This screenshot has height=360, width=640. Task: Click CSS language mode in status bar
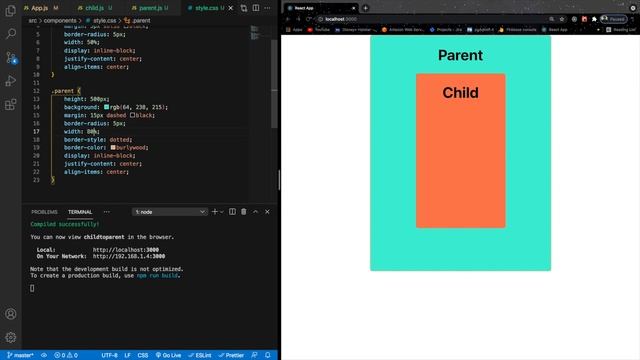[x=143, y=355]
